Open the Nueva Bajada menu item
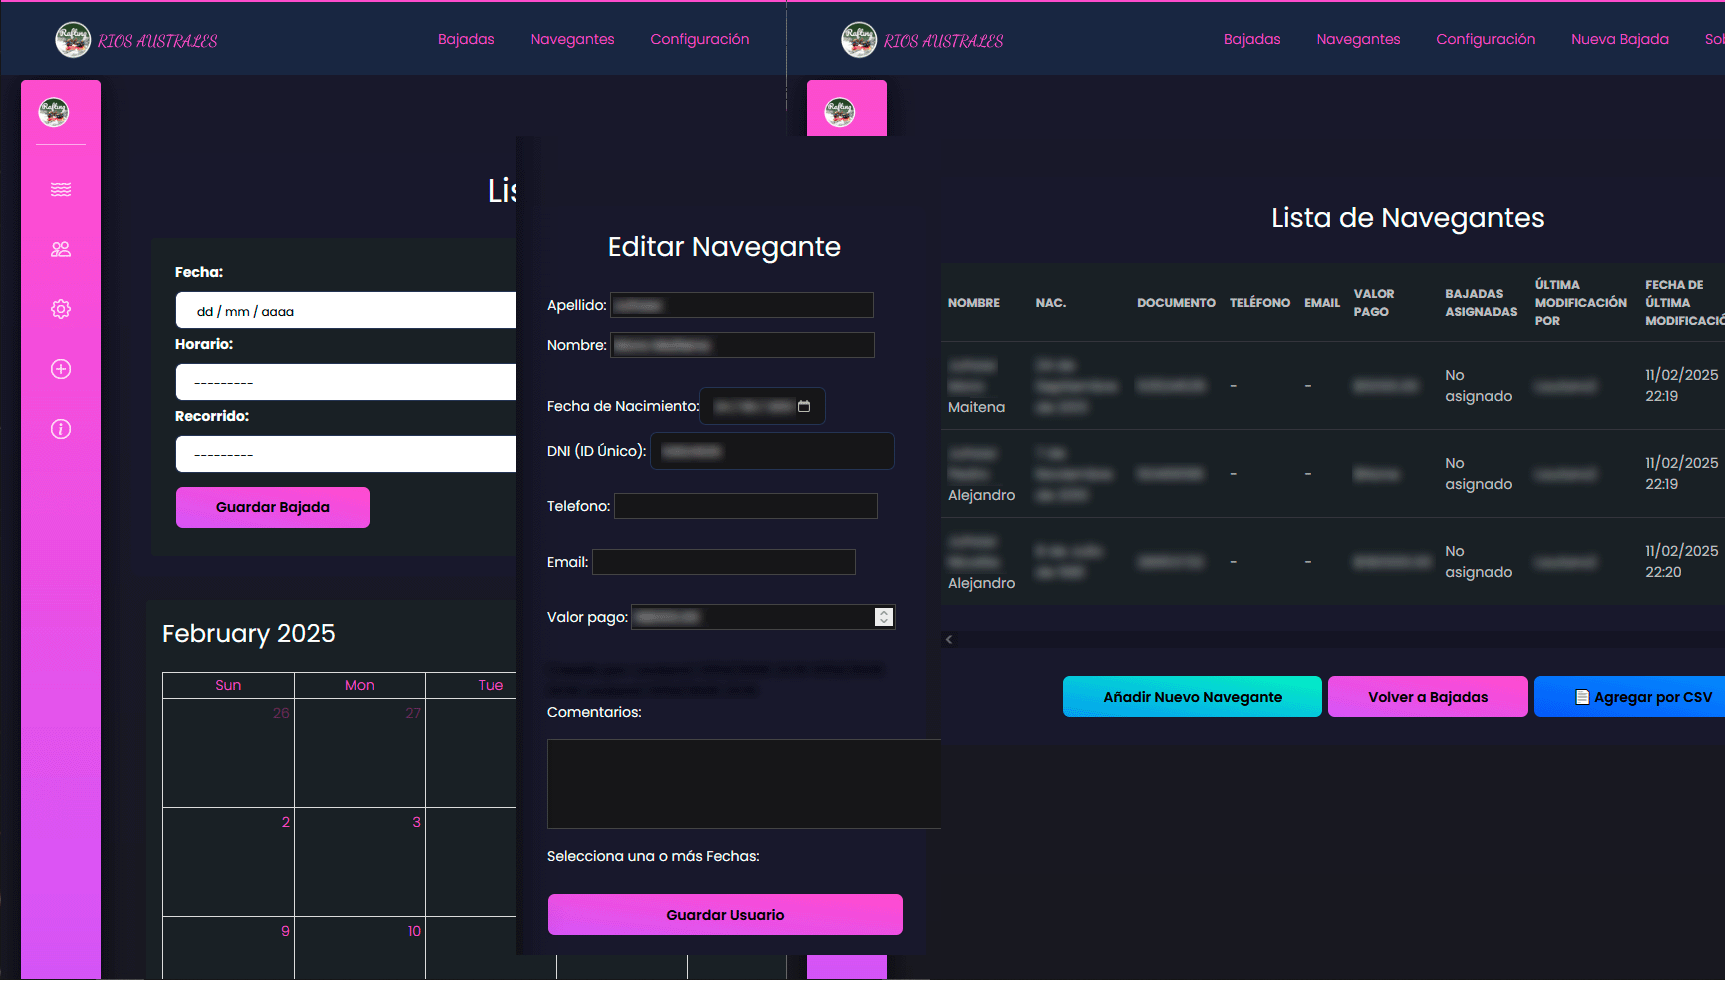Screen dimensions: 1725x982 pos(1619,39)
